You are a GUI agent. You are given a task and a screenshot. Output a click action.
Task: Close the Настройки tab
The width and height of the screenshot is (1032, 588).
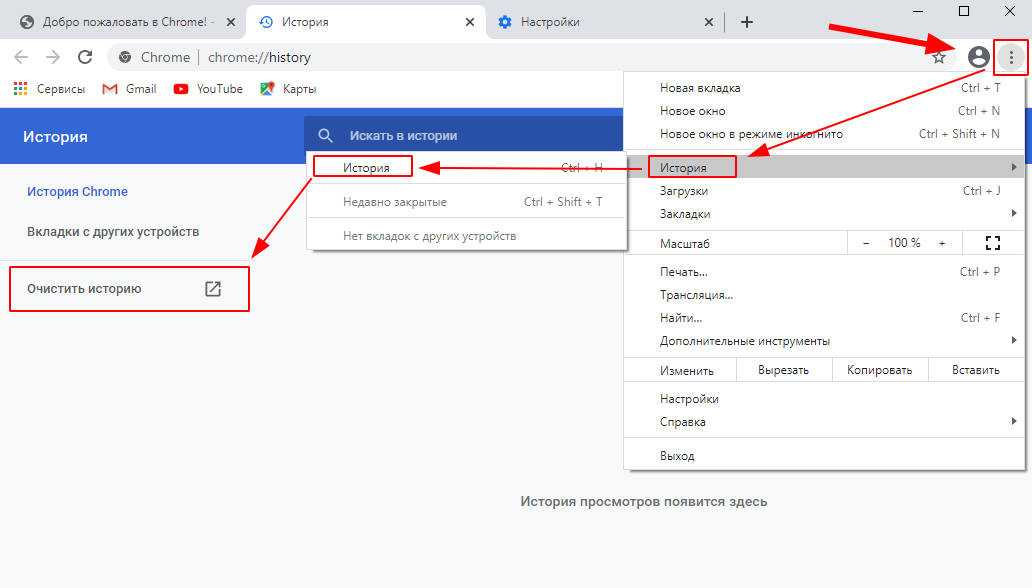(709, 22)
